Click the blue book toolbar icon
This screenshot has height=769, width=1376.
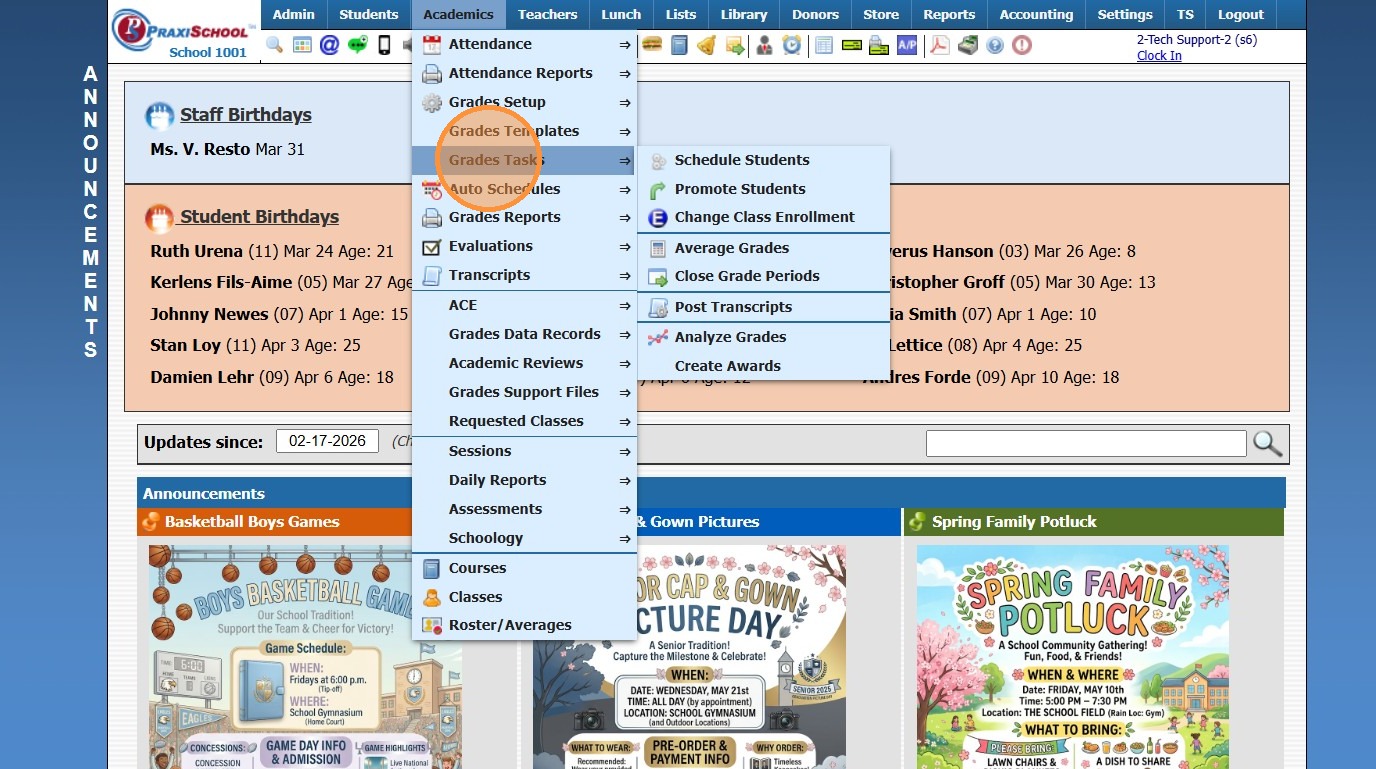(680, 45)
